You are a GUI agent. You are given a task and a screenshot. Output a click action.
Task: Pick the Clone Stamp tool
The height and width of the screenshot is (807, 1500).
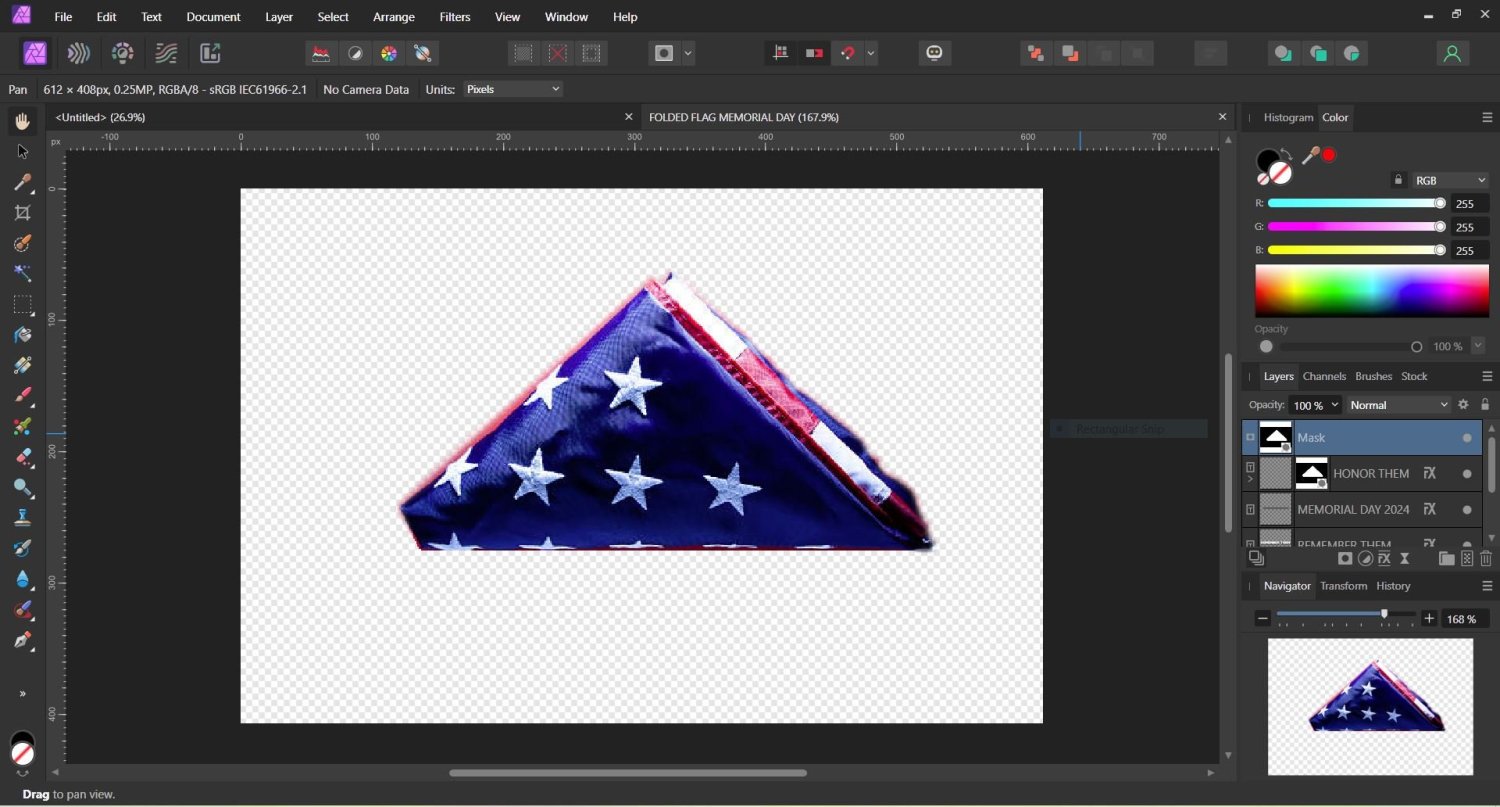(21, 517)
